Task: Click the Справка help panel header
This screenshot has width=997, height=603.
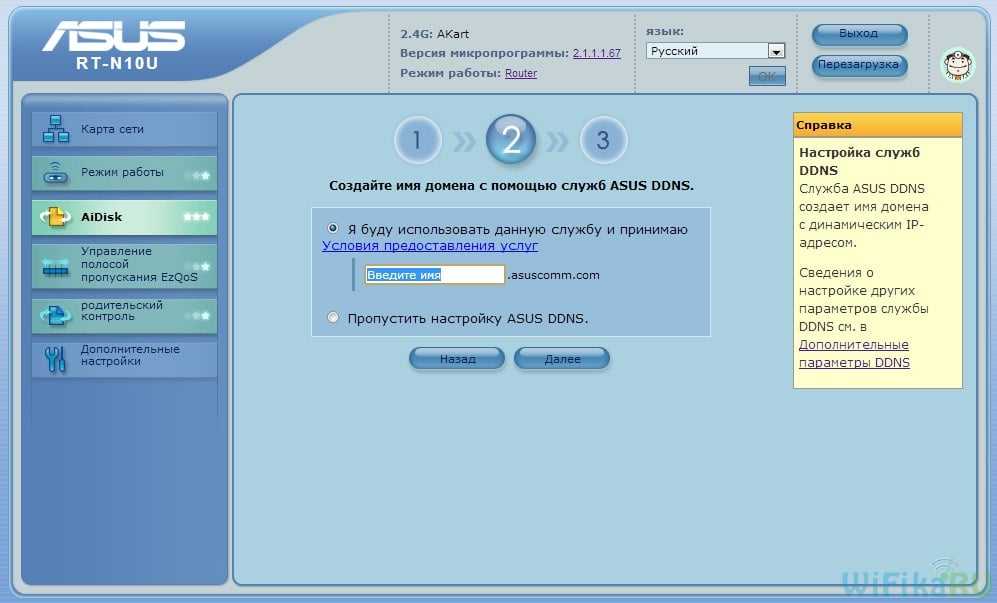Action: pyautogui.click(x=877, y=125)
